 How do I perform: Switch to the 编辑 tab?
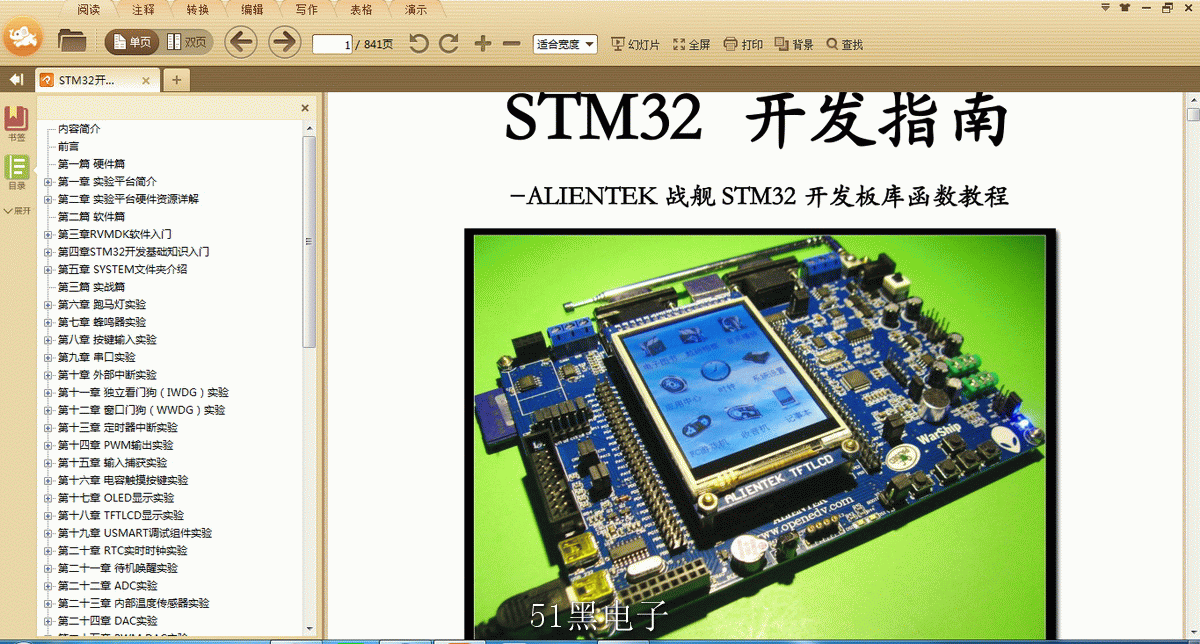tap(252, 10)
